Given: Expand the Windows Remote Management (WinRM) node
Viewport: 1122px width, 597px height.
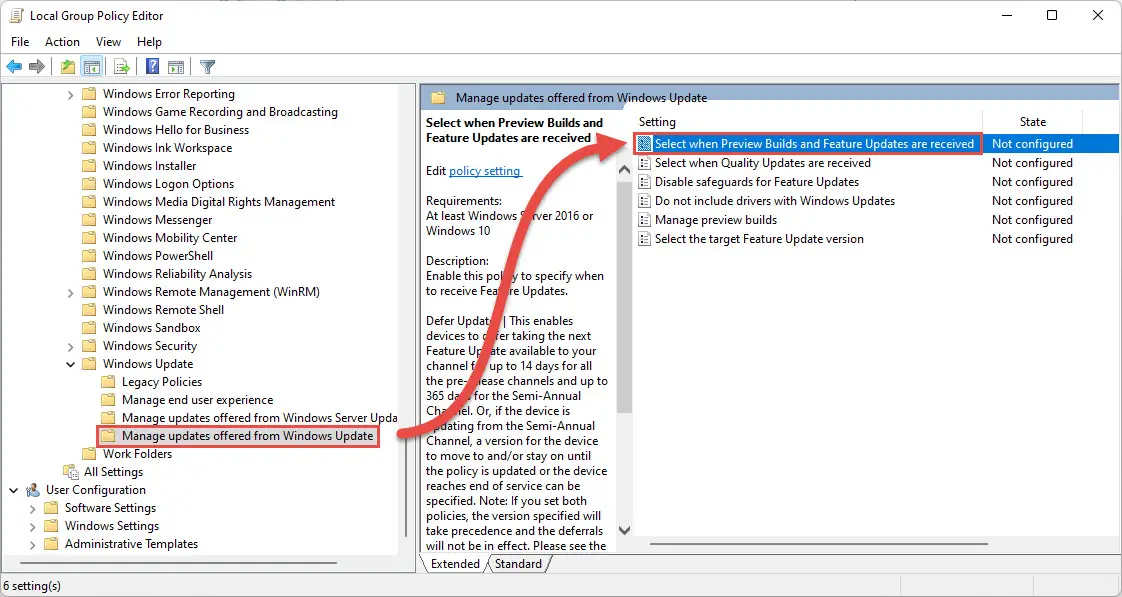Looking at the screenshot, I should point(70,292).
